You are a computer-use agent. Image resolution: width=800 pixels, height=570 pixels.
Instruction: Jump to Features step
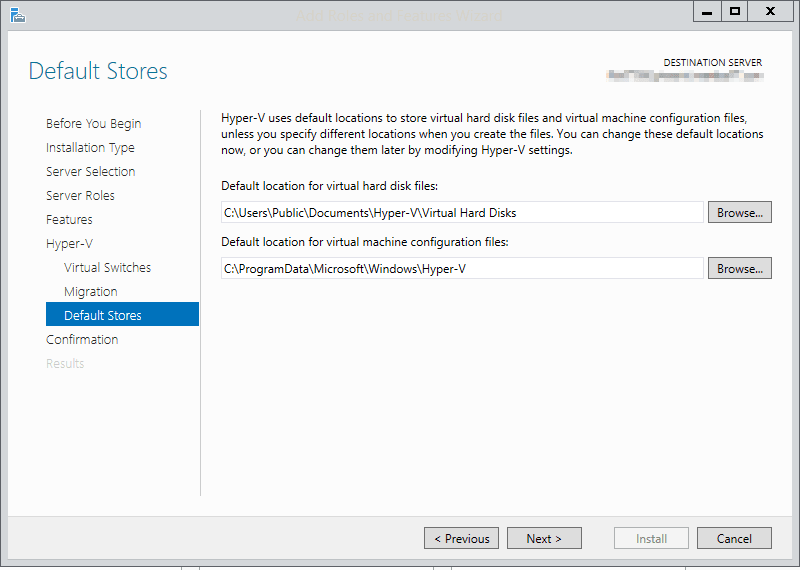click(69, 219)
